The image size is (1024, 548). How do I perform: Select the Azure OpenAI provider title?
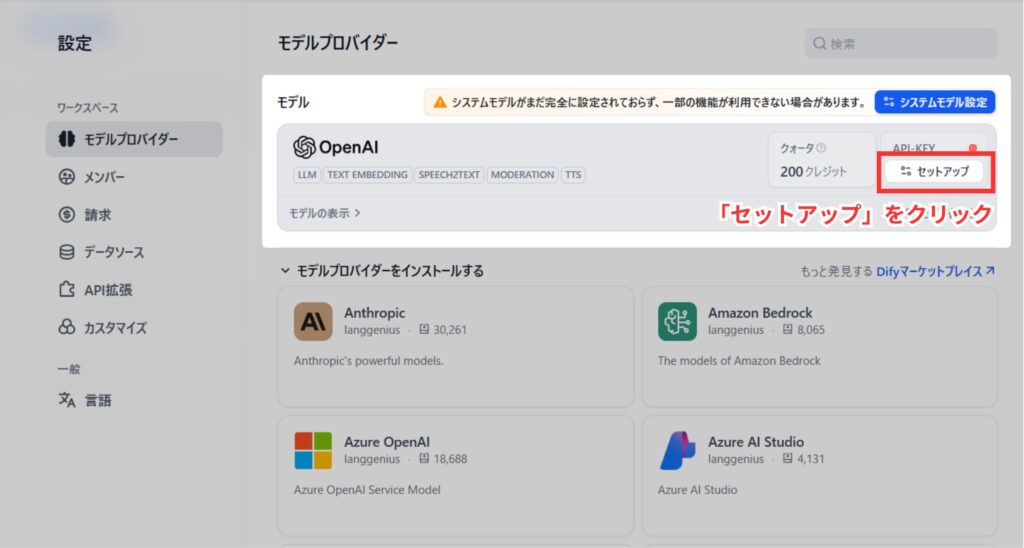click(x=387, y=442)
